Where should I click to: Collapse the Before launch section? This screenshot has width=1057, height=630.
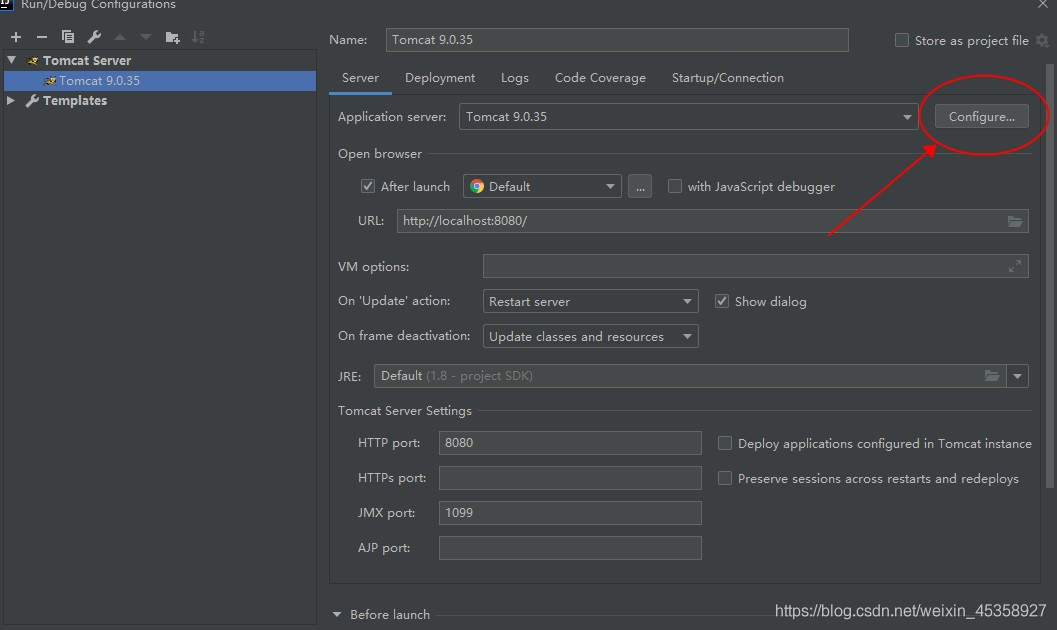[337, 615]
